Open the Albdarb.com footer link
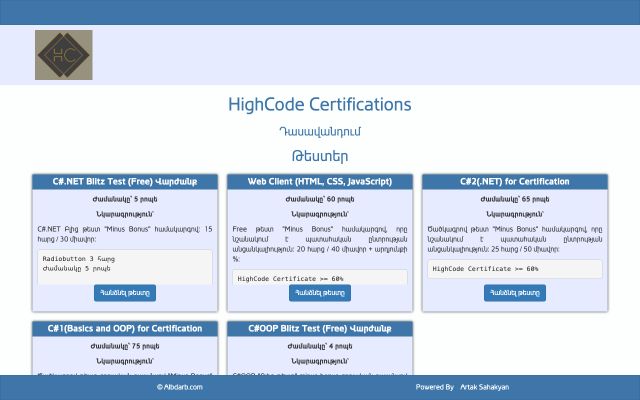This screenshot has height=400, width=640. click(180, 387)
